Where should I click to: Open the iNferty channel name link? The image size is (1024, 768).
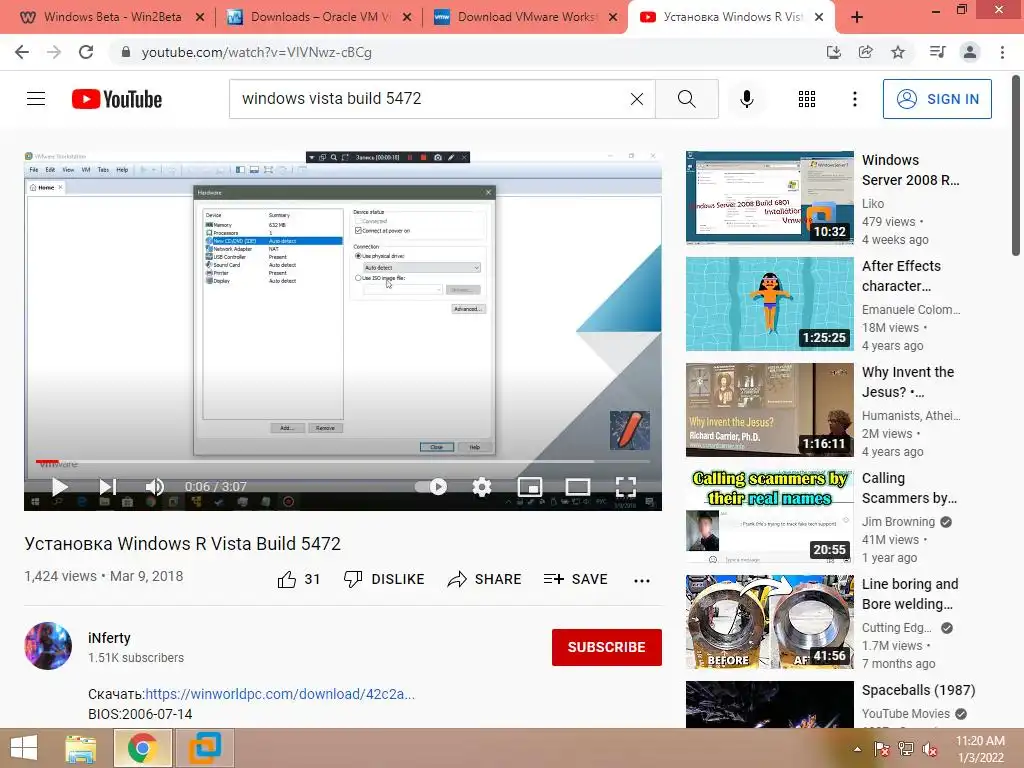(x=109, y=638)
